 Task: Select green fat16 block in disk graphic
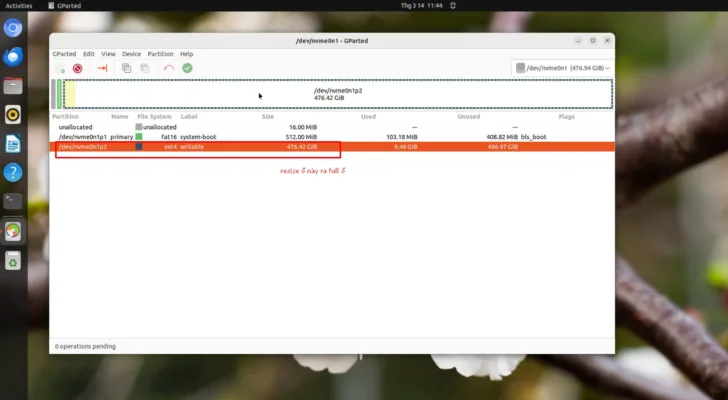click(x=59, y=94)
